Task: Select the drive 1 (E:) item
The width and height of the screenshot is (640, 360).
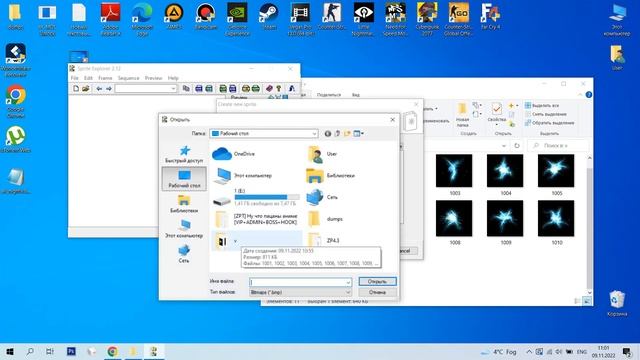Action: pyautogui.click(x=256, y=197)
